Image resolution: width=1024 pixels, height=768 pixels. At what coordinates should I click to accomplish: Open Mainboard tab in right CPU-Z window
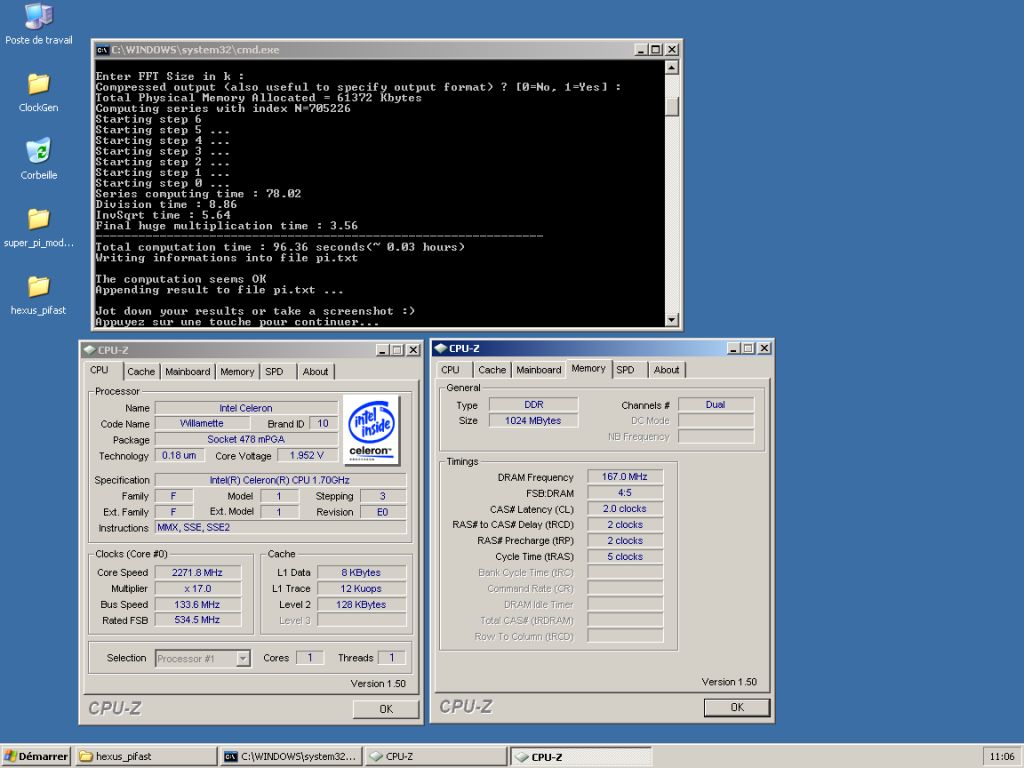539,370
